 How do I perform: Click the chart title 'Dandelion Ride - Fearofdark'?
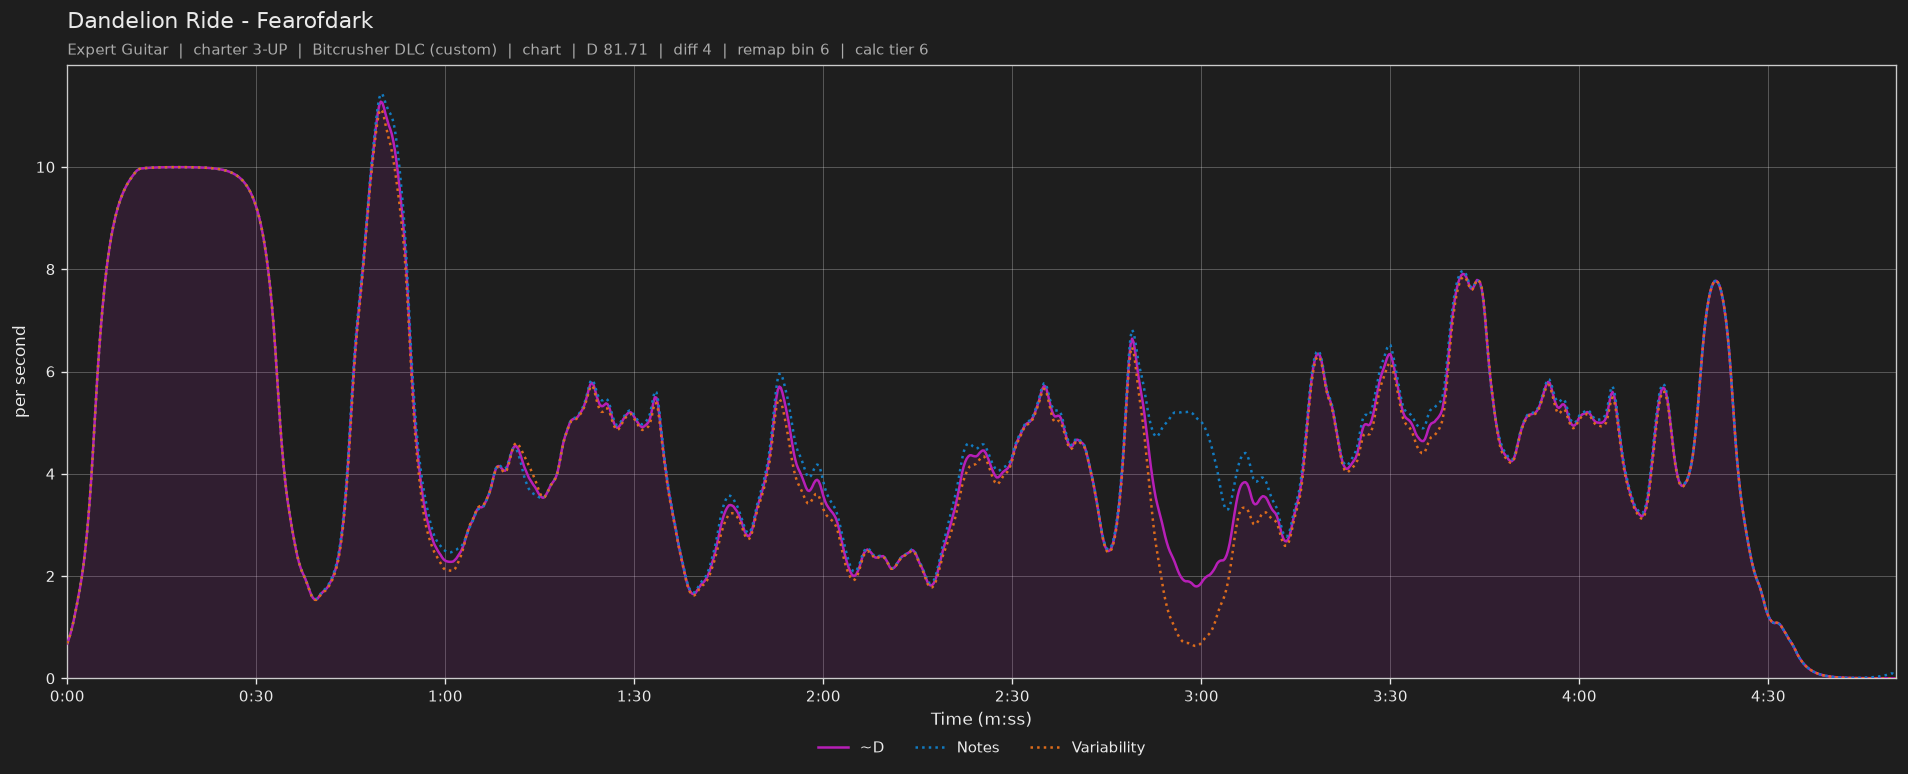pos(220,20)
